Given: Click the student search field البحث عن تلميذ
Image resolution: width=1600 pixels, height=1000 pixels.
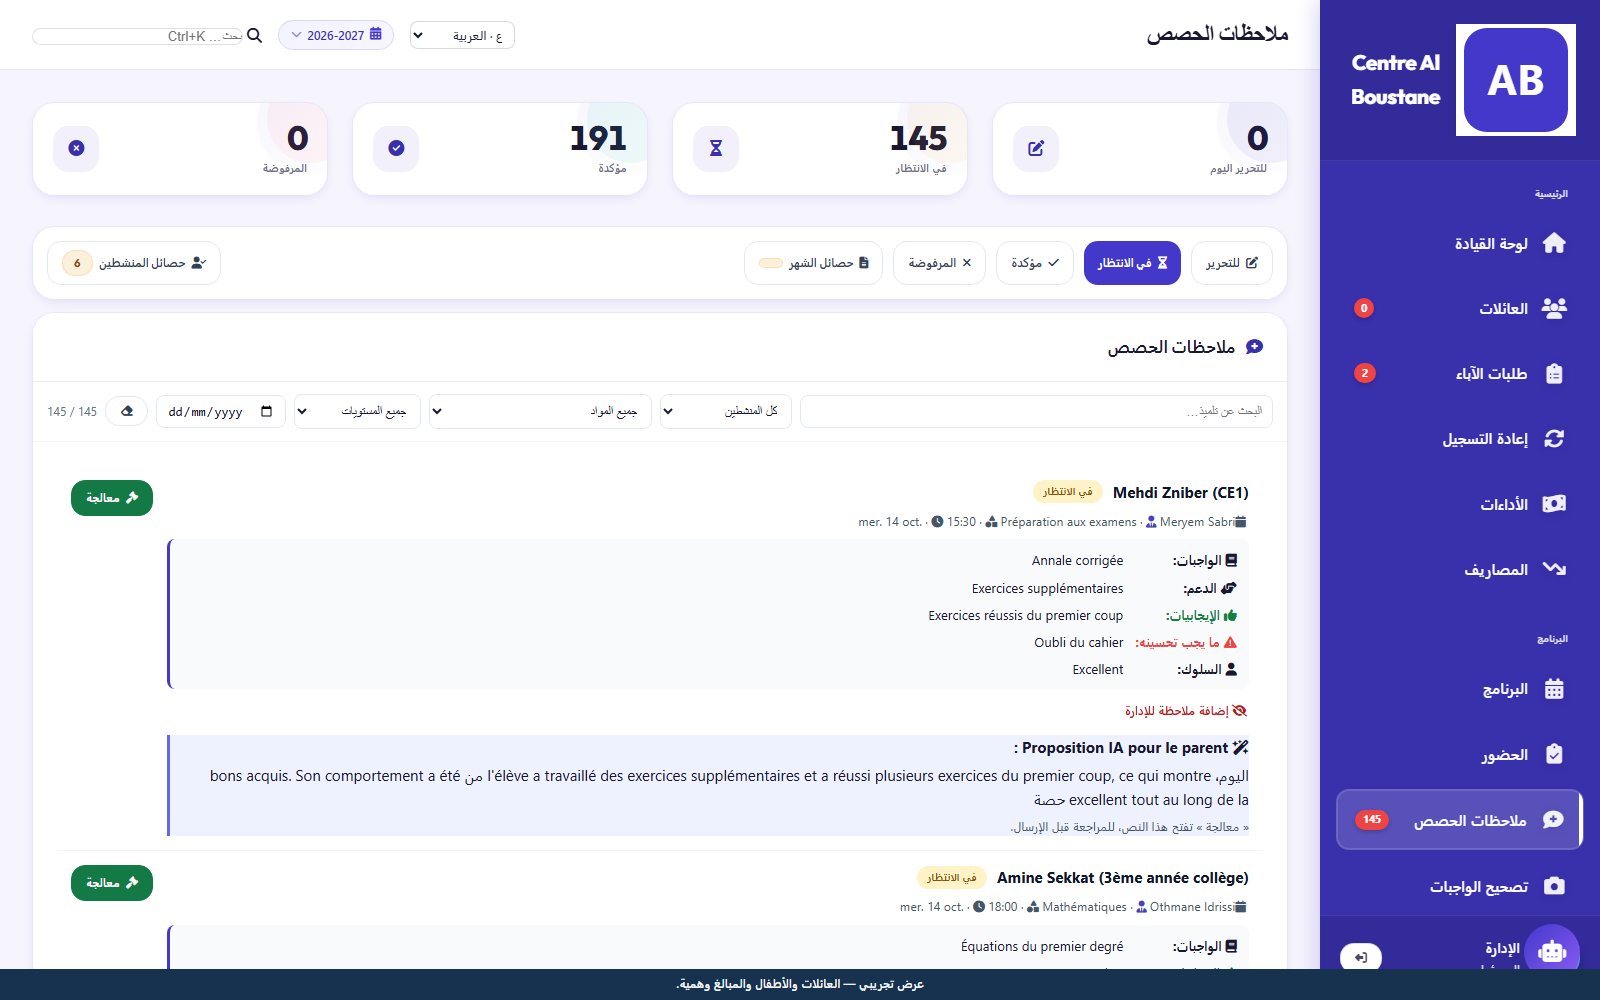Looking at the screenshot, I should (1036, 411).
